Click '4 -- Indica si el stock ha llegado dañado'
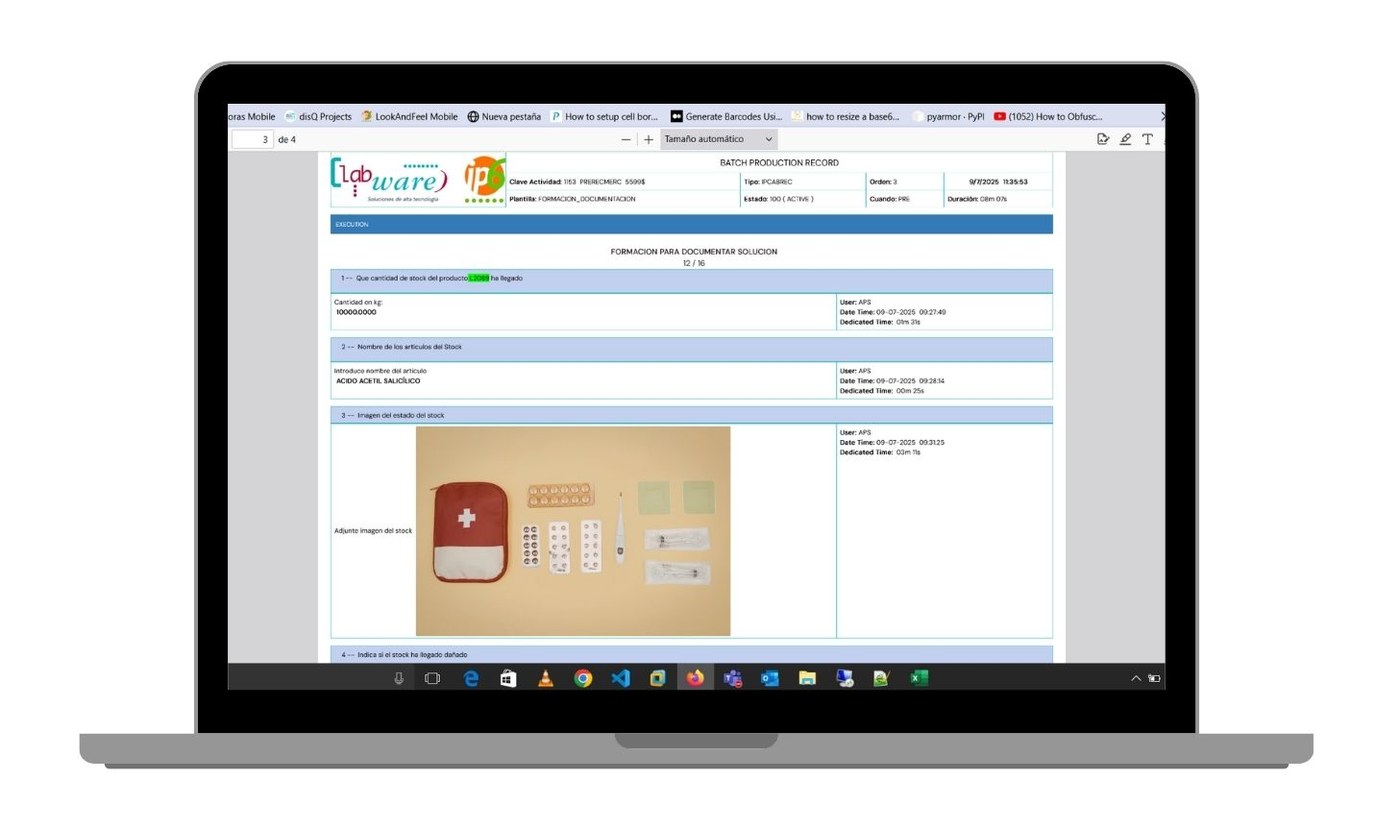This screenshot has width=1400, height=829. click(x=691, y=654)
